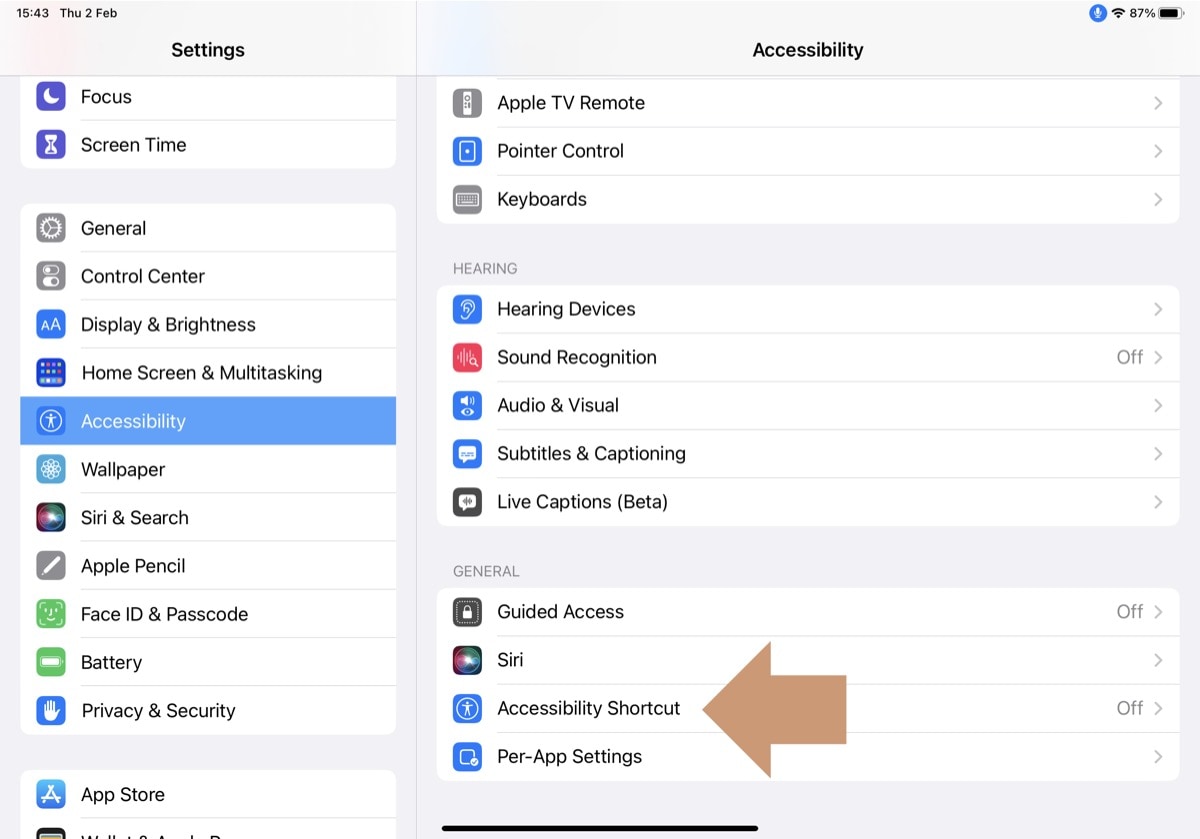Open Sound Recognition Off value
The width and height of the screenshot is (1200, 839).
tap(1129, 357)
